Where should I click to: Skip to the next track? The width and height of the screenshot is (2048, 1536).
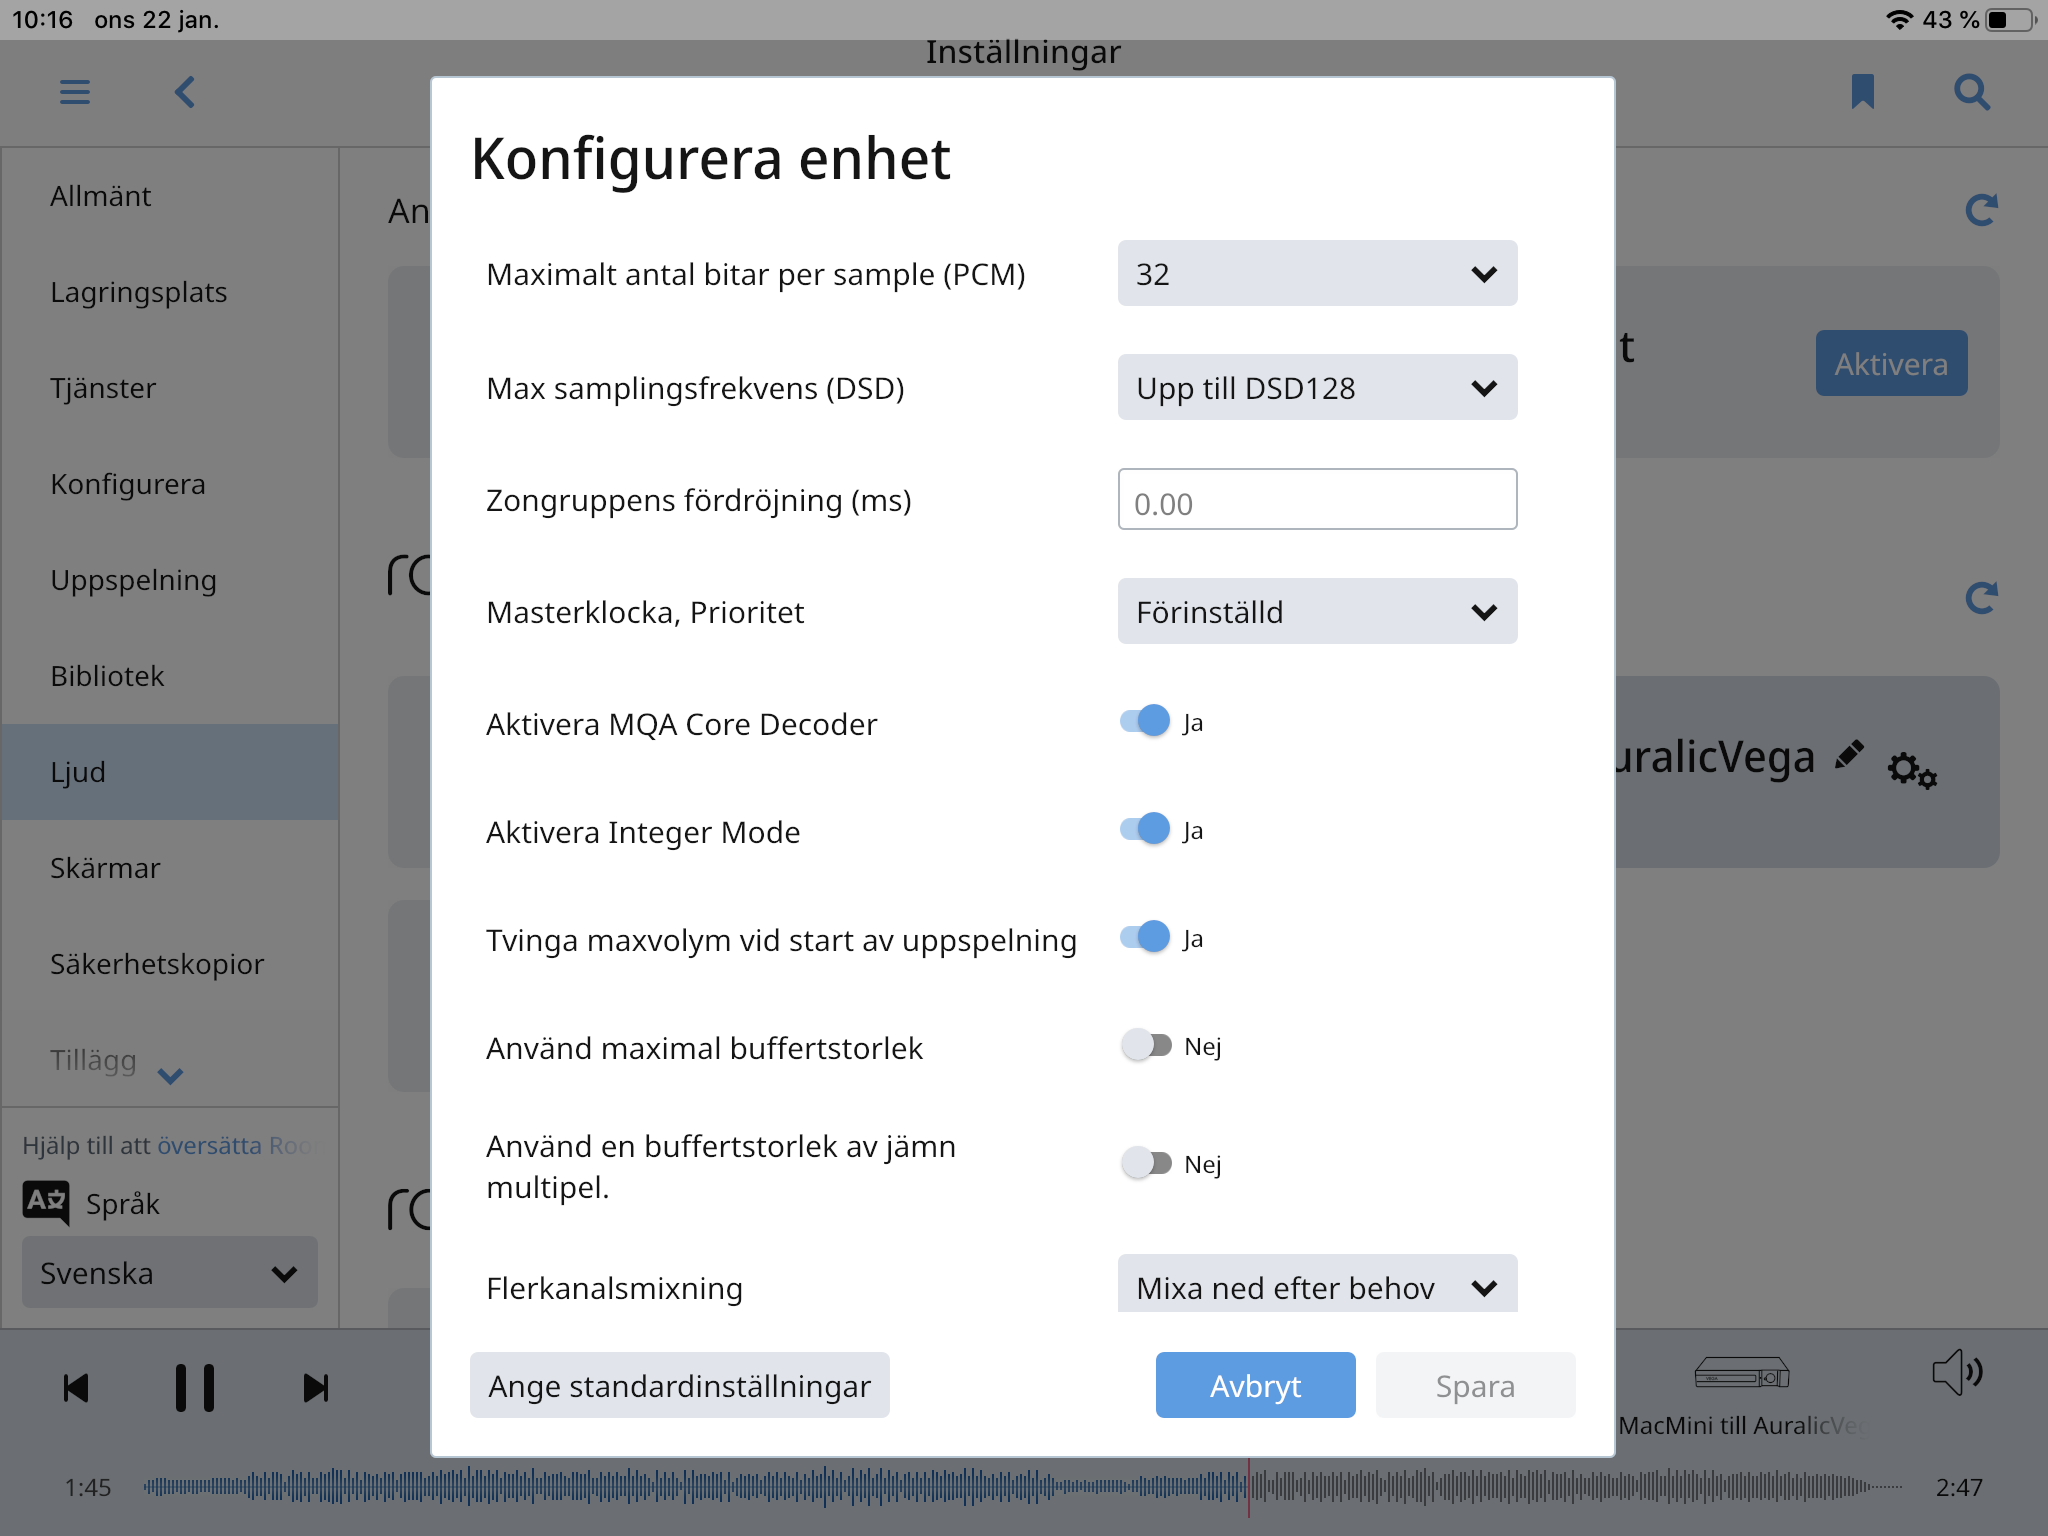pos(316,1388)
